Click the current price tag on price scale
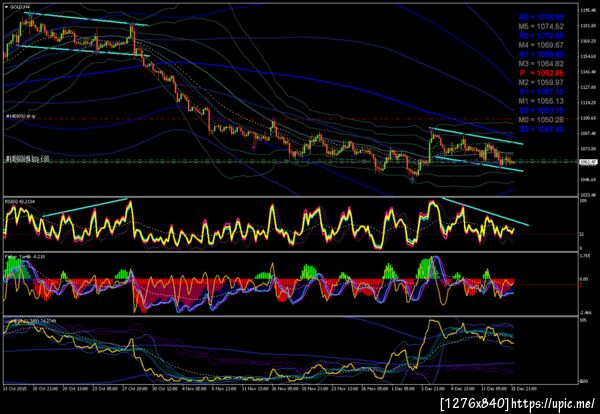The height and width of the screenshot is (414, 600). click(x=589, y=162)
